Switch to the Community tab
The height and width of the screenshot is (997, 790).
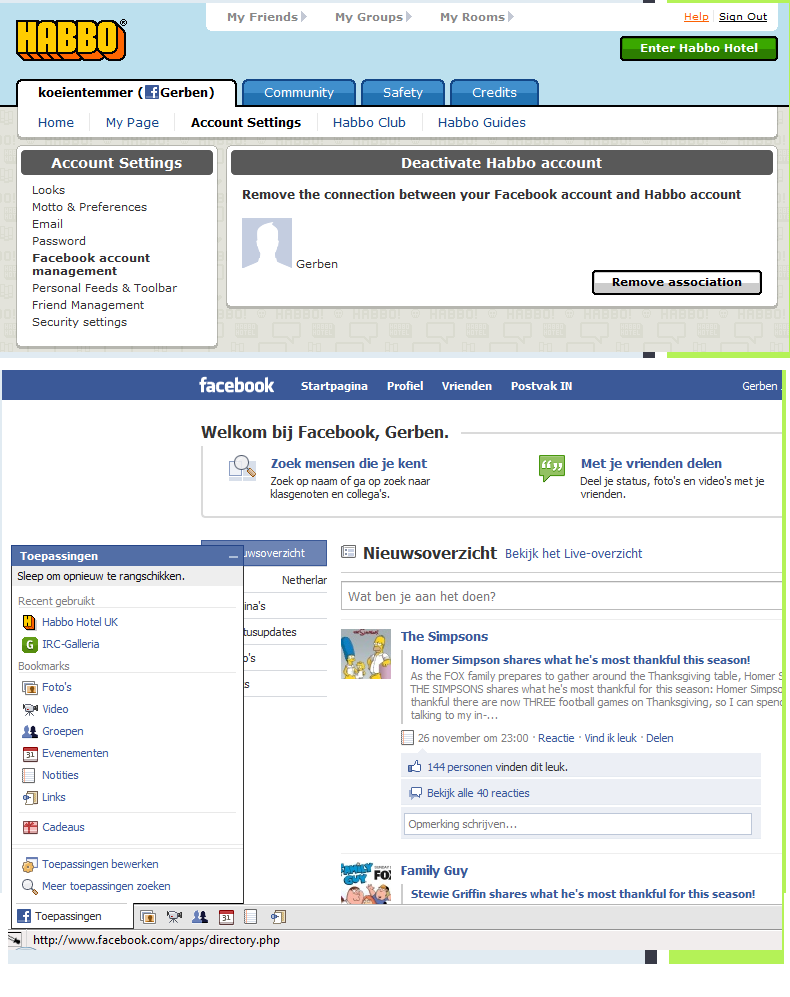299,93
